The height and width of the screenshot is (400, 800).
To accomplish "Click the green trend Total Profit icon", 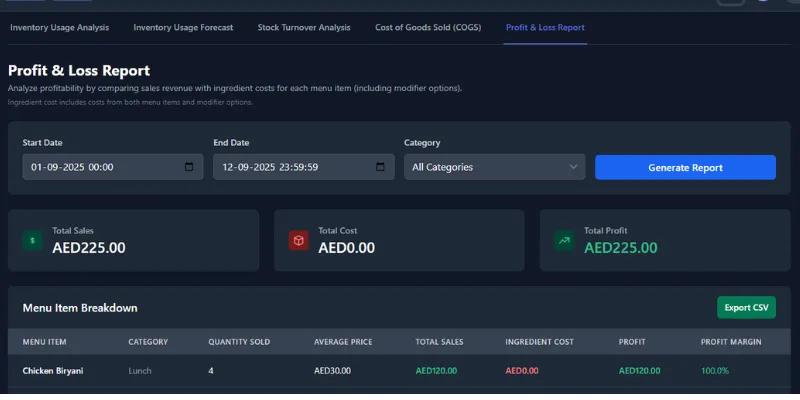I will click(564, 240).
